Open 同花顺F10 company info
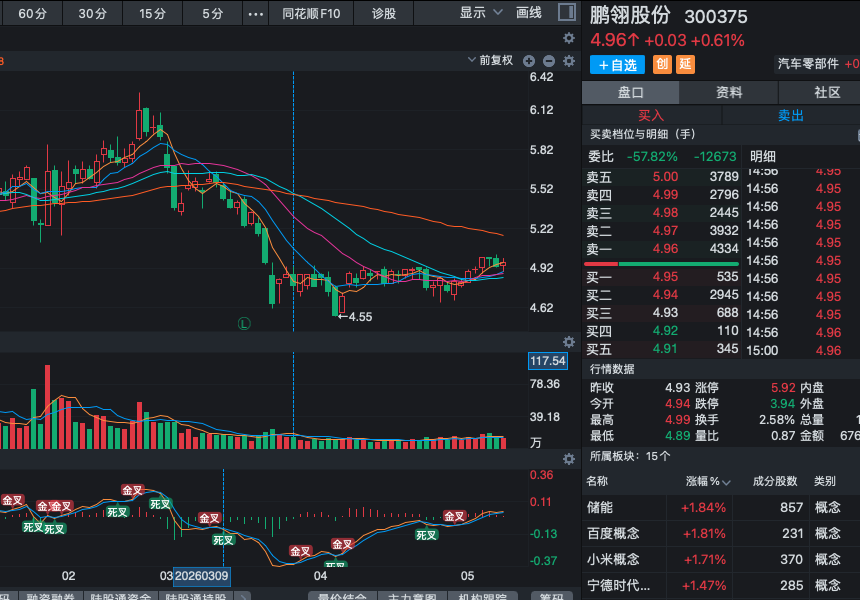Viewport: 860px width, 600px height. point(311,13)
